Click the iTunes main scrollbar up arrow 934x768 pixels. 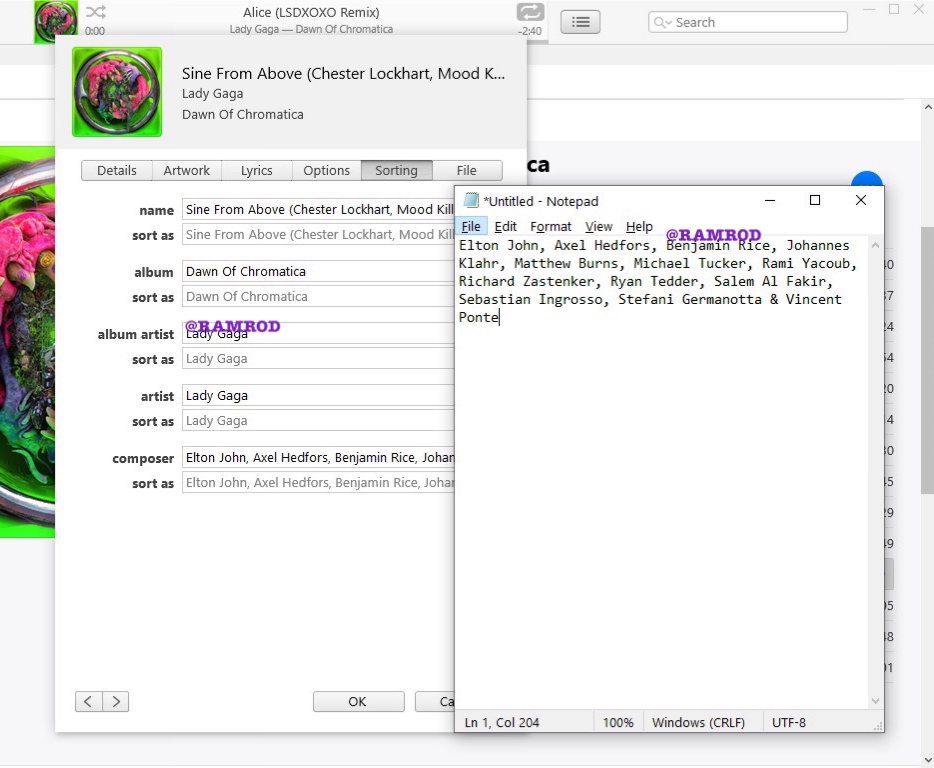tap(927, 107)
